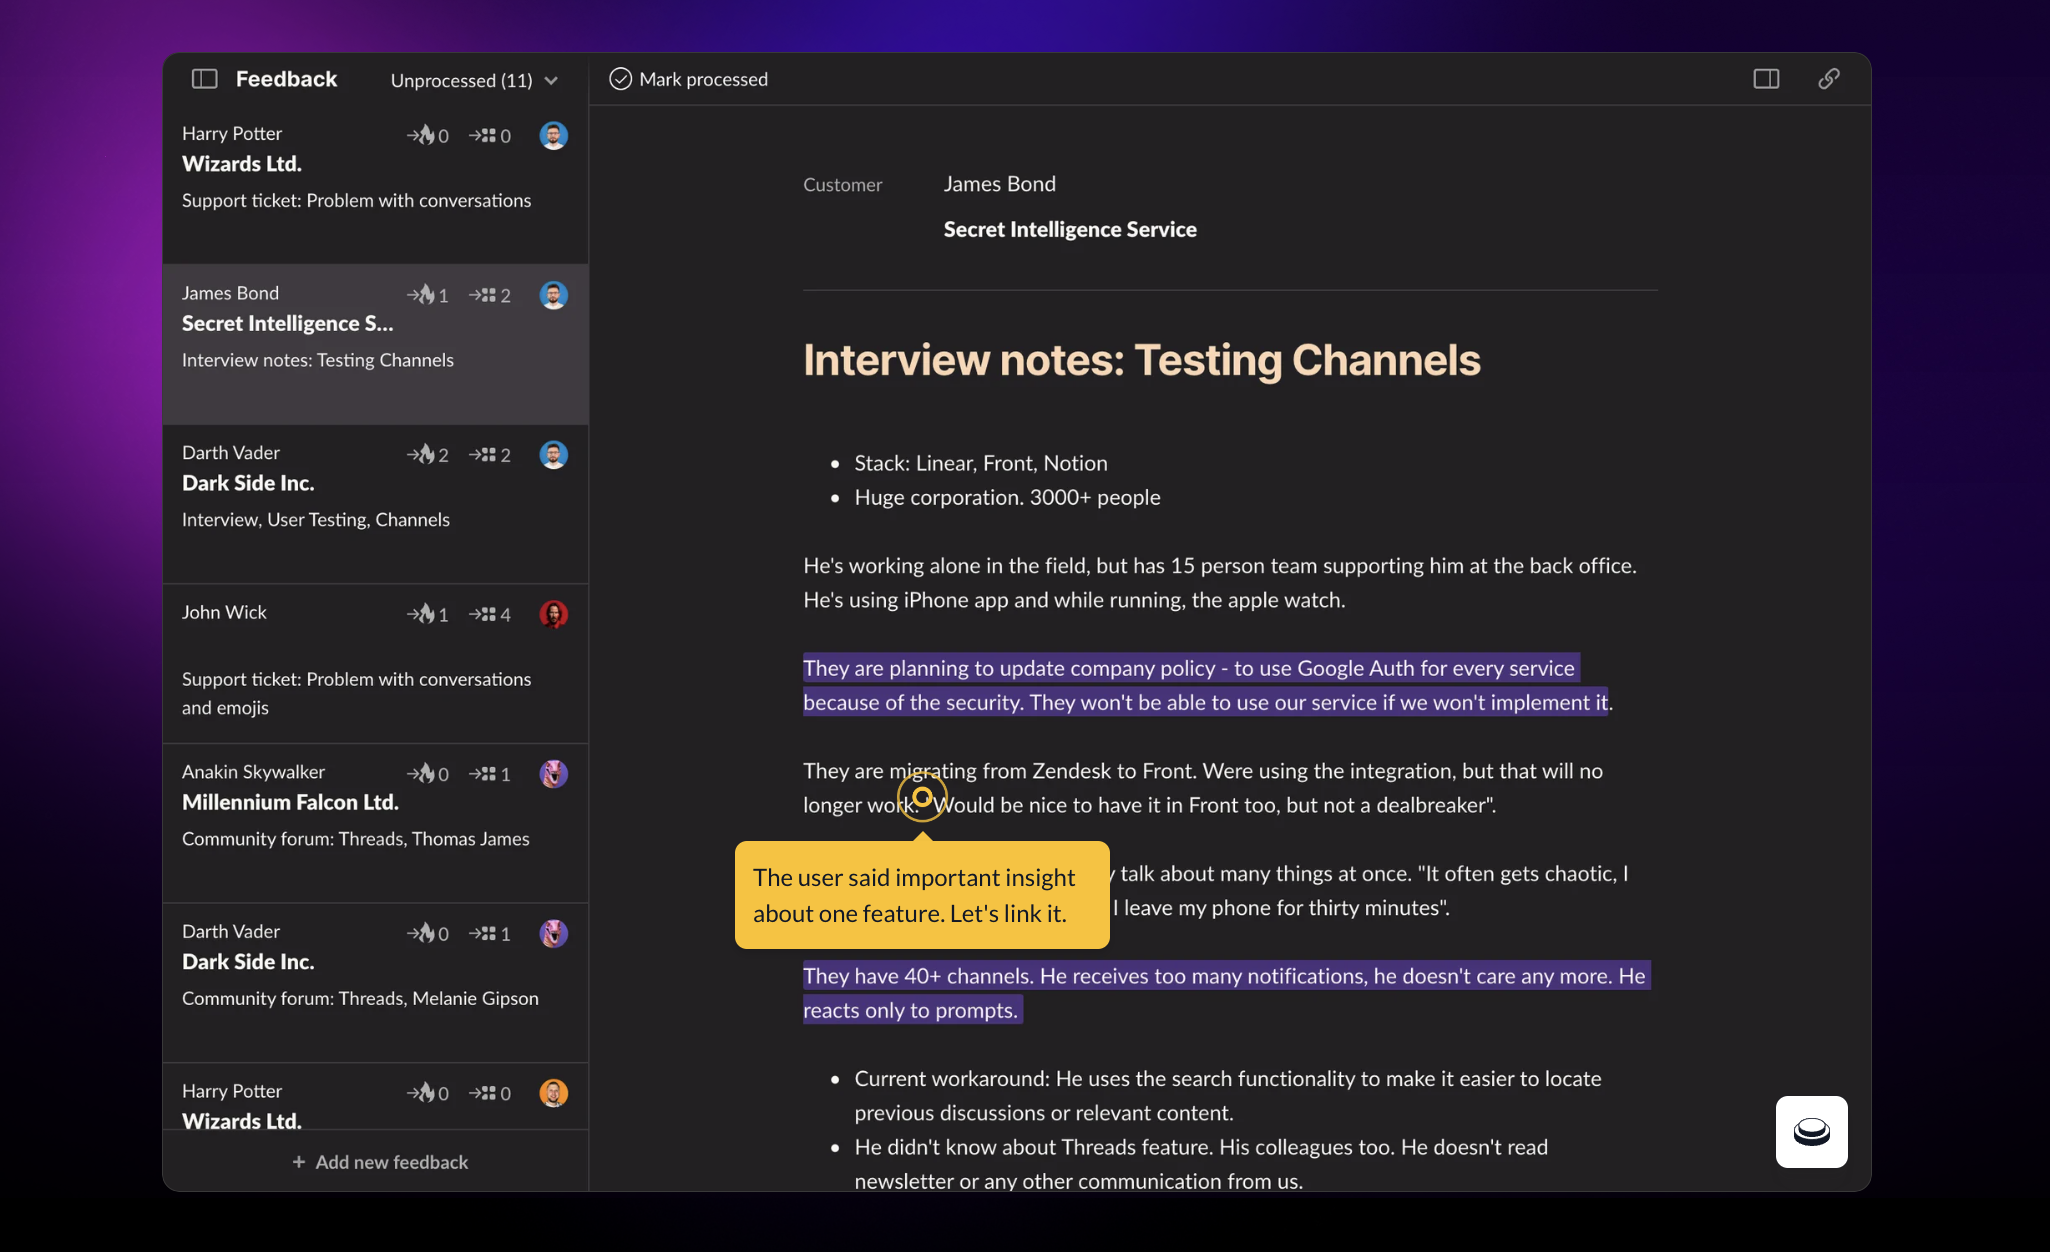Open the John Wick support ticket feedback
The height and width of the screenshot is (1252, 2050).
click(x=356, y=680)
